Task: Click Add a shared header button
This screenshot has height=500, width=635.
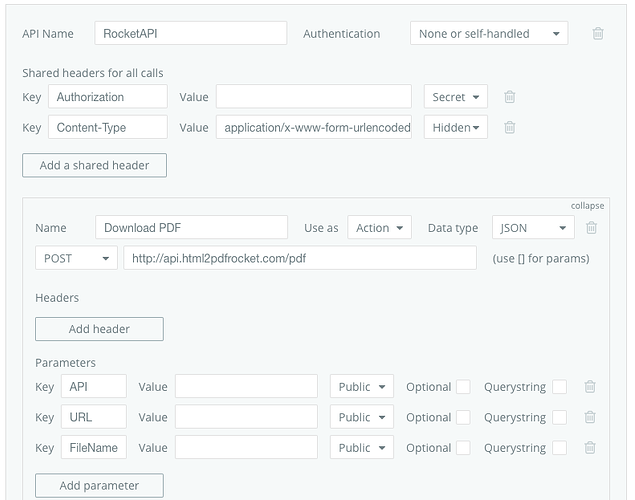Action: coord(94,165)
